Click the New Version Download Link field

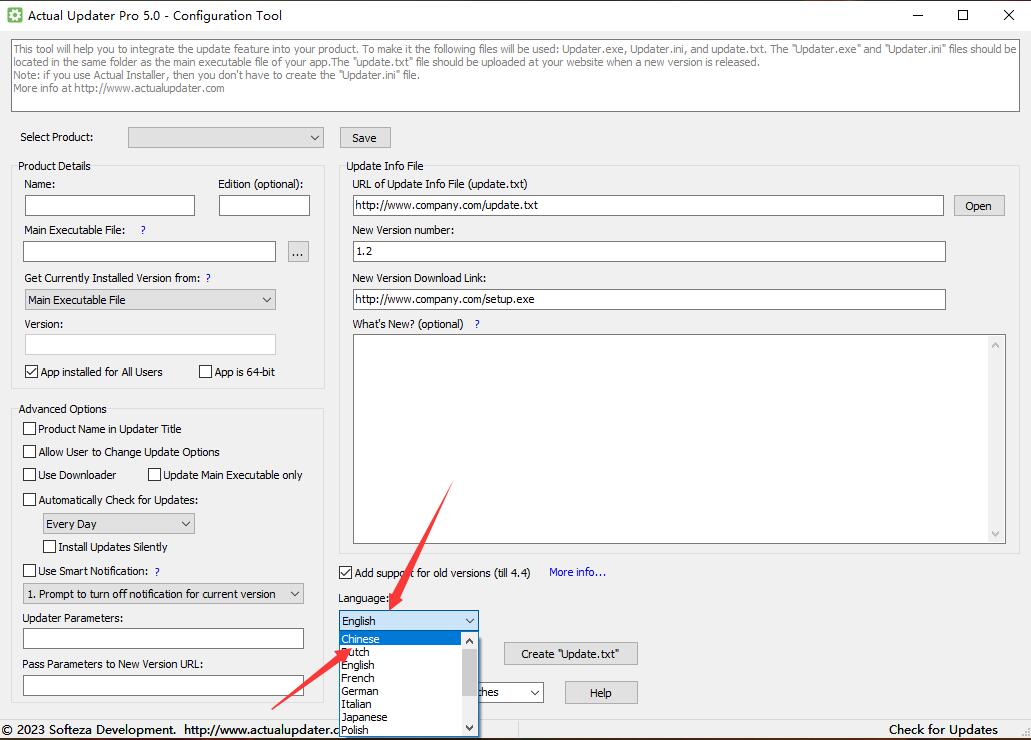pos(649,299)
